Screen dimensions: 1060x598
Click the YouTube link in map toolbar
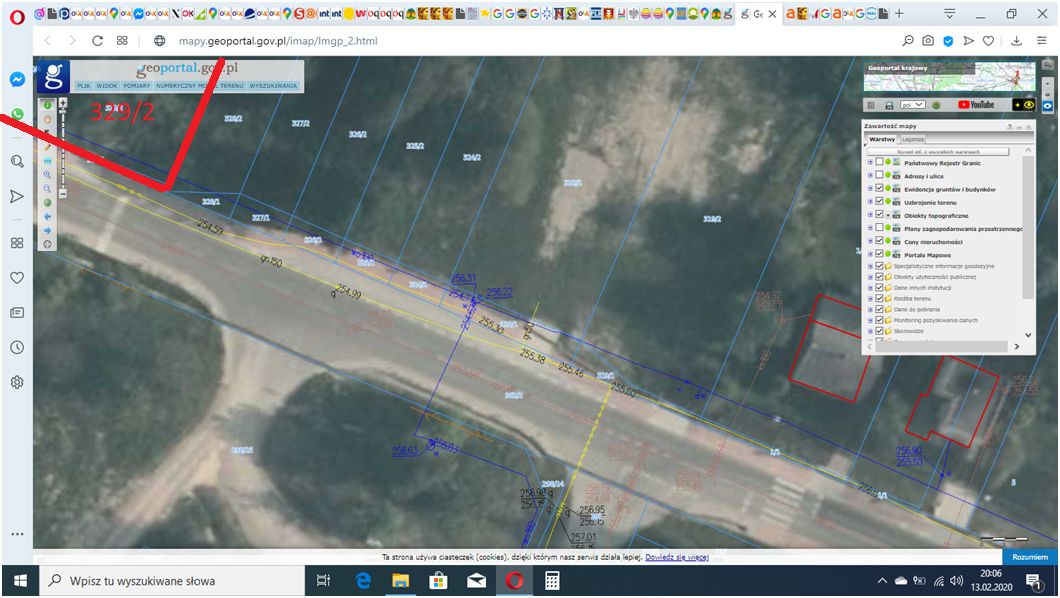[976, 105]
